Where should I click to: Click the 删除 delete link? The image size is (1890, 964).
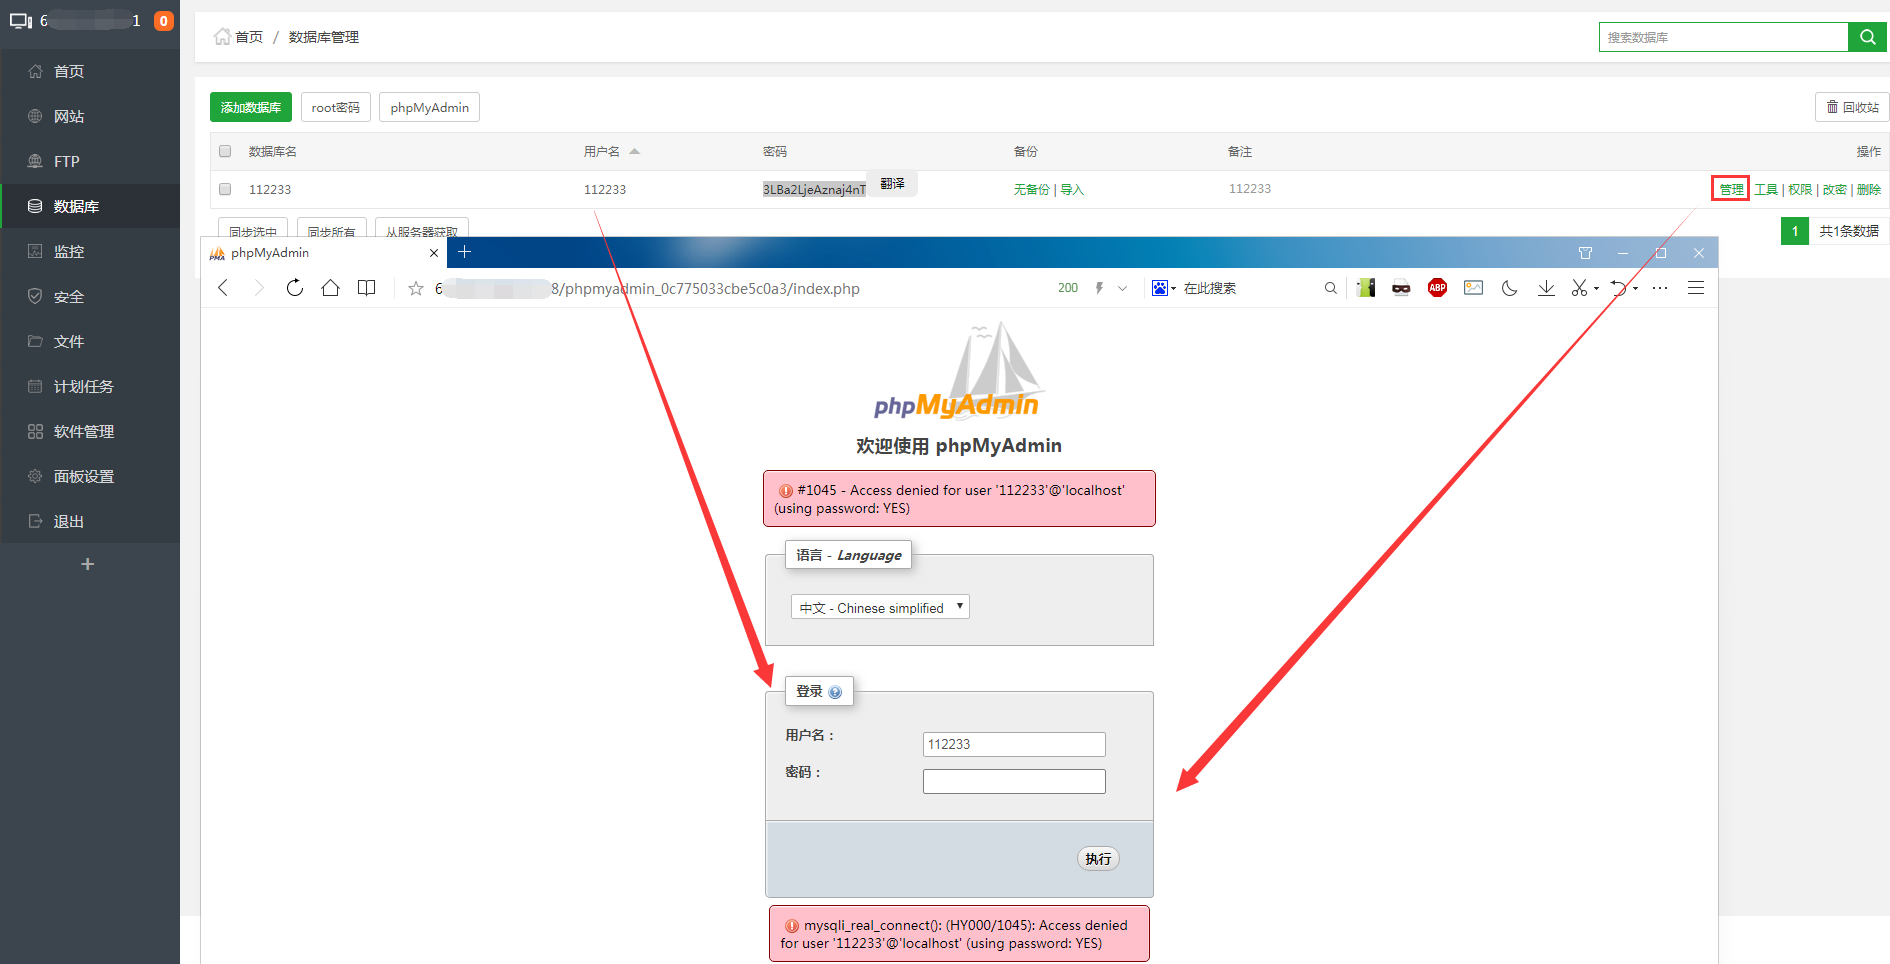coord(1869,189)
